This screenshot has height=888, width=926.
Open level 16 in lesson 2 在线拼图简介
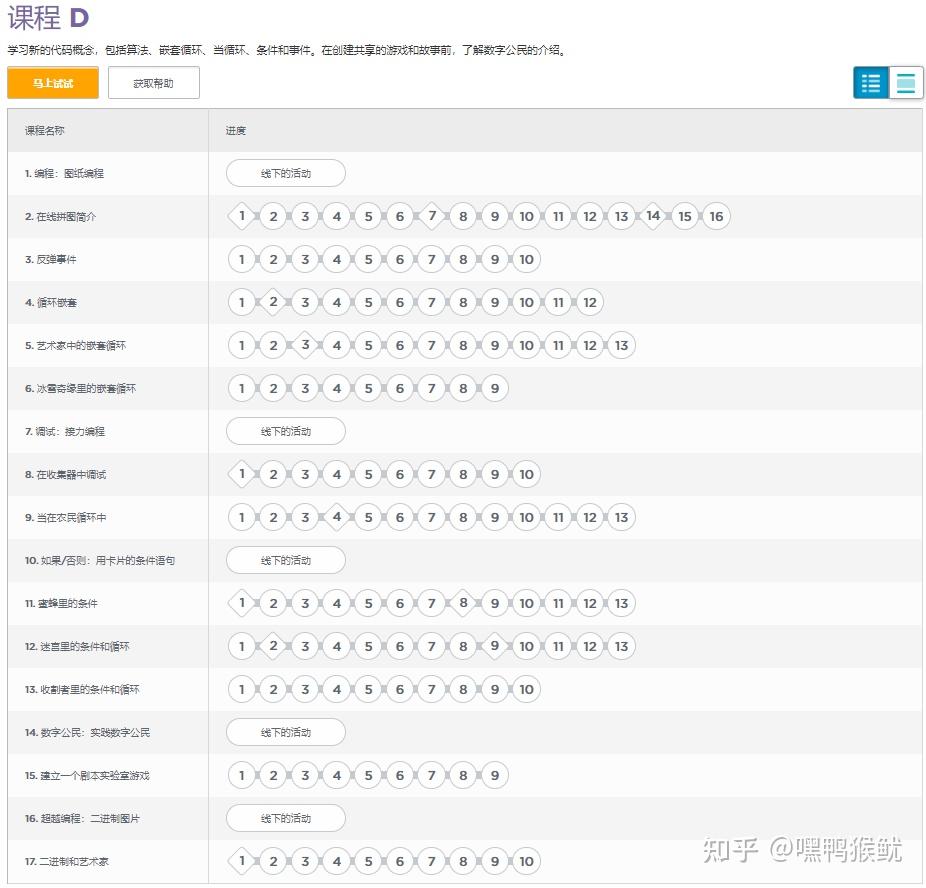tap(716, 216)
